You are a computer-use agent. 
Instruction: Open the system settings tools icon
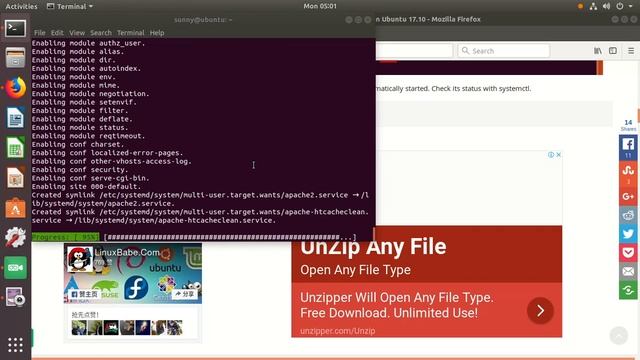coord(15,237)
